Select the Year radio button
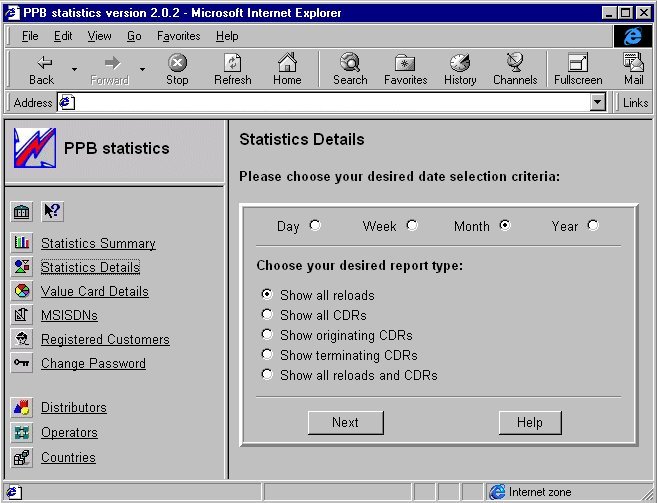The height and width of the screenshot is (503, 657). (x=593, y=226)
